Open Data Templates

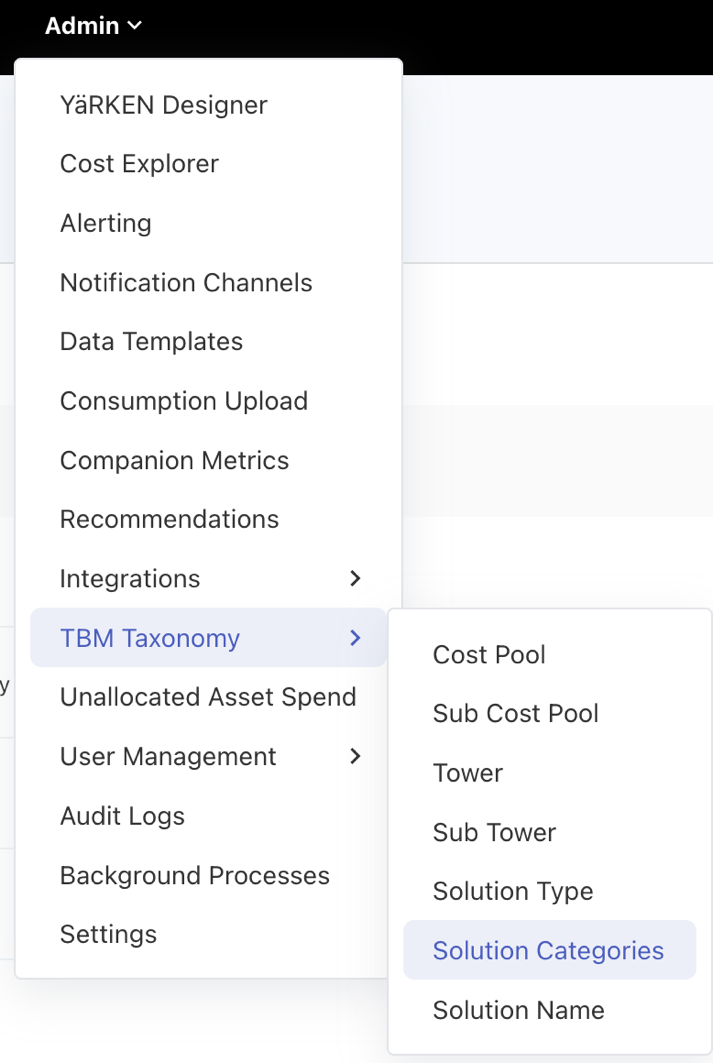[151, 342]
